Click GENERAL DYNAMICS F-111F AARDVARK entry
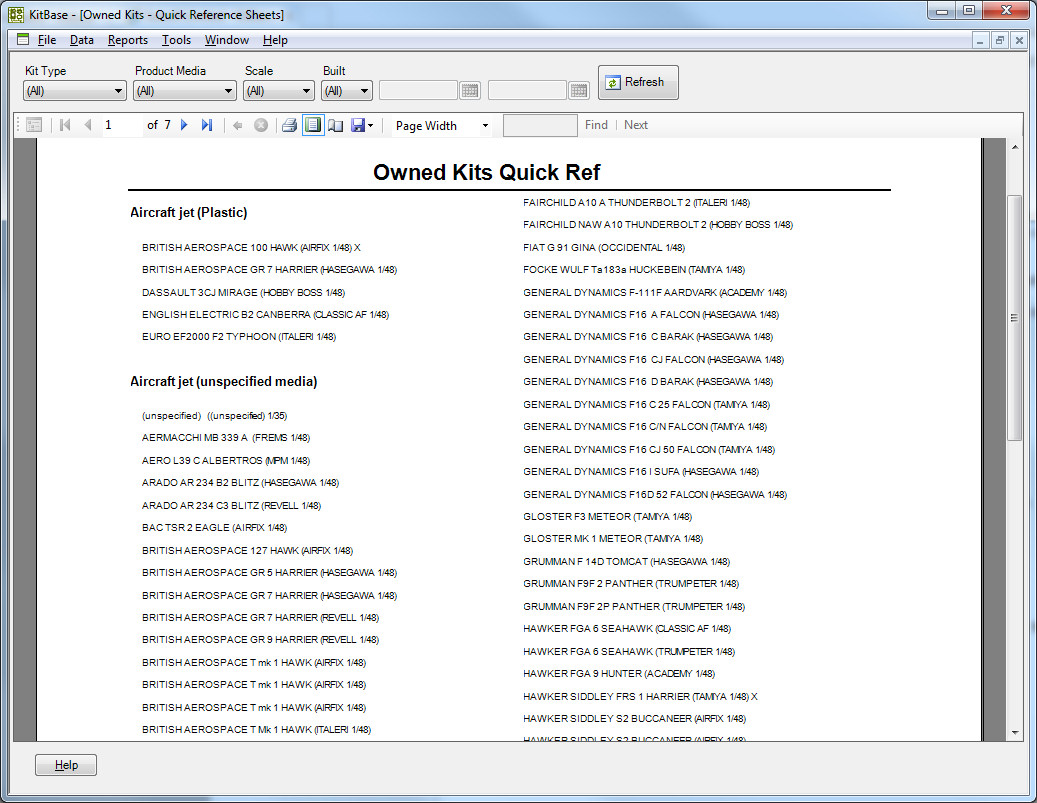The image size is (1037, 803). (x=655, y=292)
